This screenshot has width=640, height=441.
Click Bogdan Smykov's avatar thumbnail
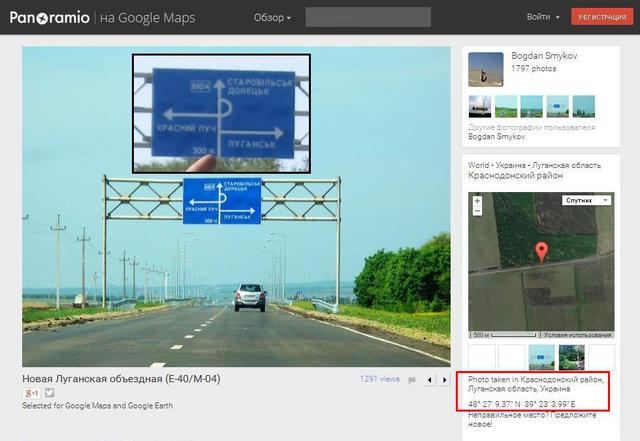tap(486, 69)
